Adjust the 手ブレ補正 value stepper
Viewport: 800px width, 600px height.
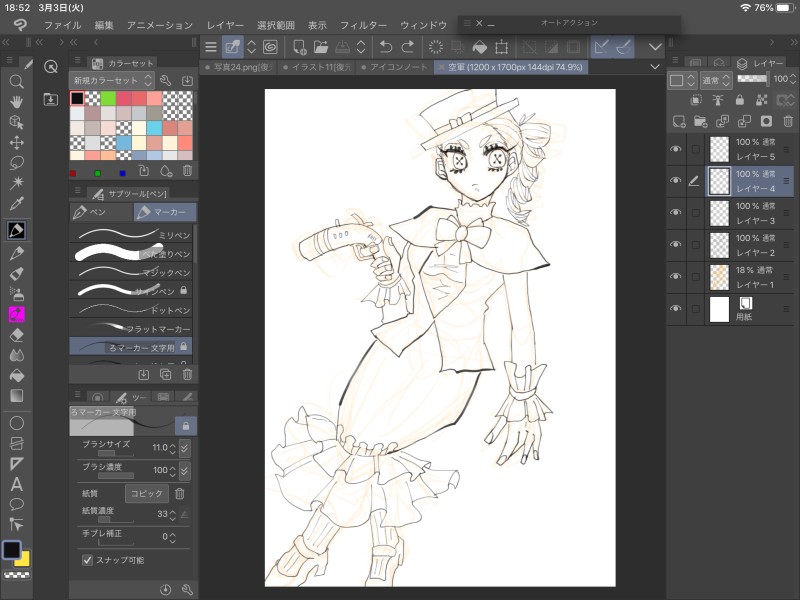click(172, 537)
